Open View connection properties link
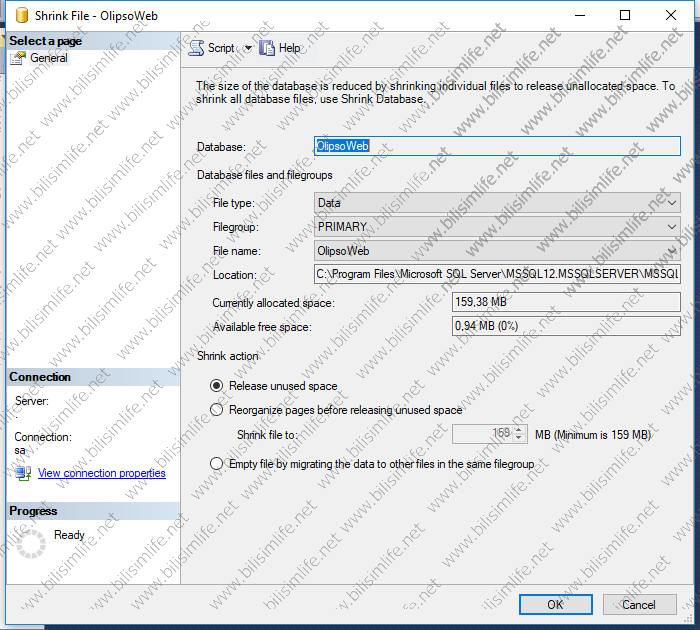 (x=102, y=473)
